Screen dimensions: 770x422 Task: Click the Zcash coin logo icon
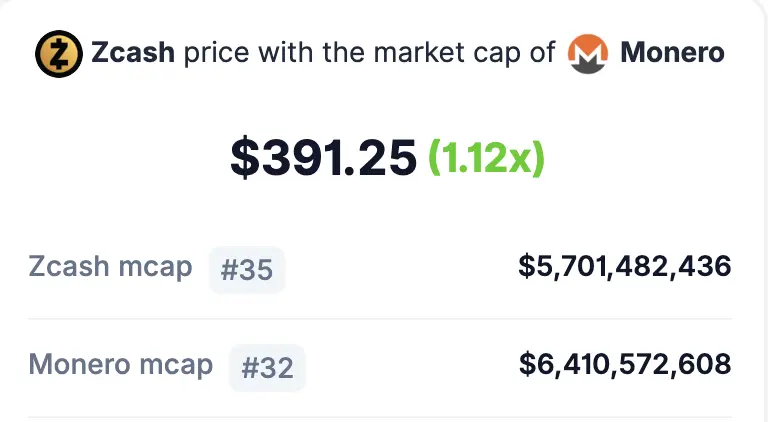(x=59, y=53)
